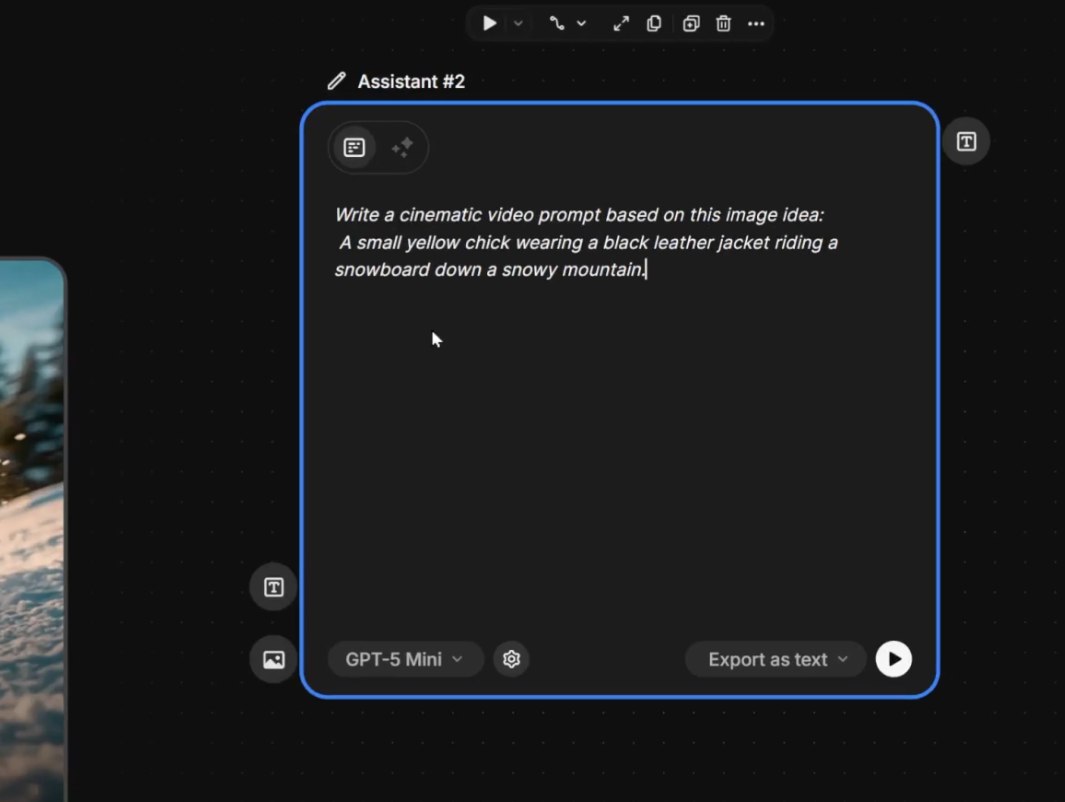Open the wire style chevron menu
The height and width of the screenshot is (802, 1065).
tap(582, 23)
